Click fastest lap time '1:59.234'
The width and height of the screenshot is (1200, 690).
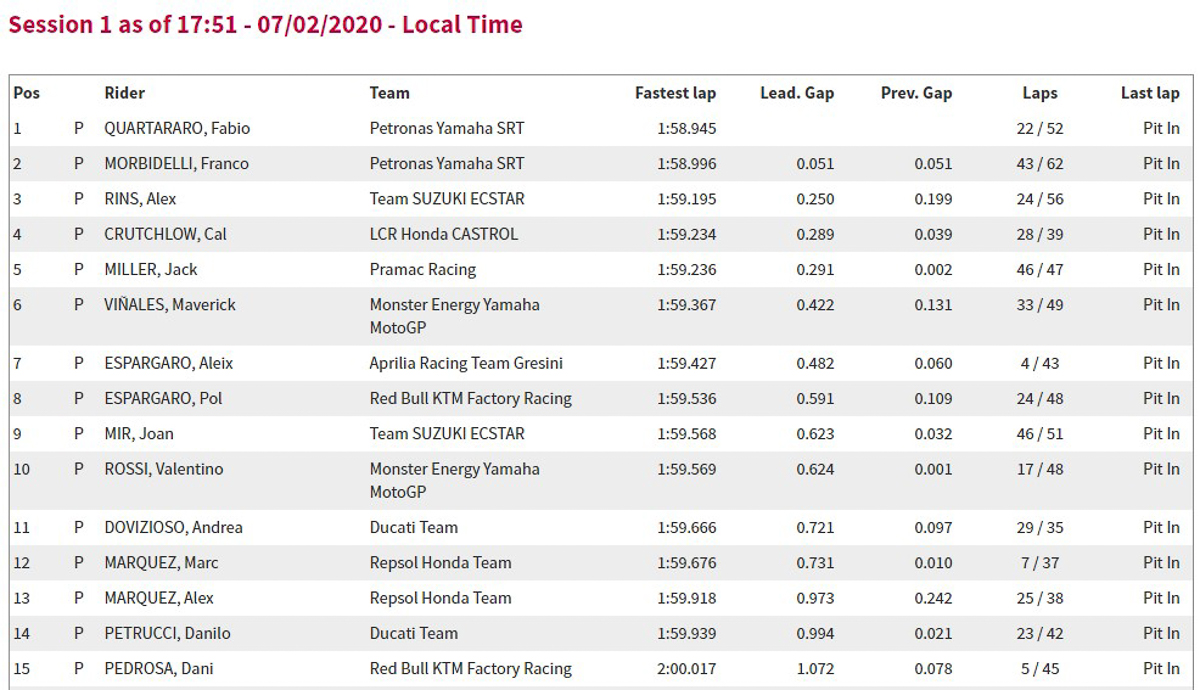pyautogui.click(x=687, y=234)
